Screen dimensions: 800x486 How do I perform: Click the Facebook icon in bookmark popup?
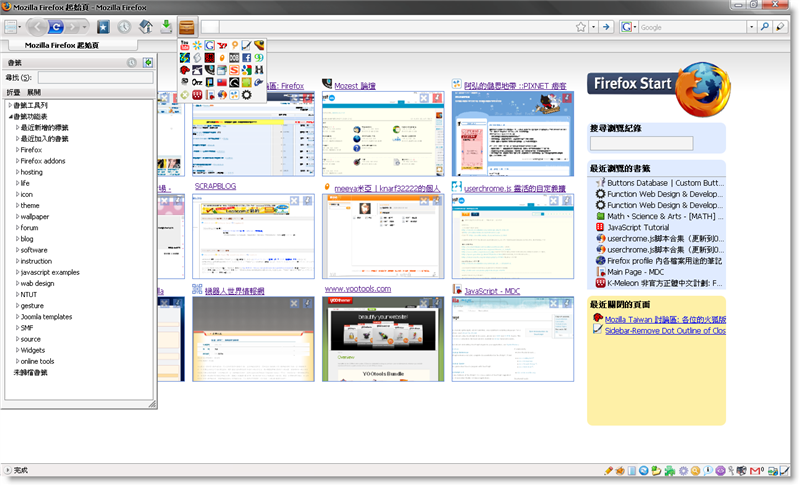pos(247,58)
